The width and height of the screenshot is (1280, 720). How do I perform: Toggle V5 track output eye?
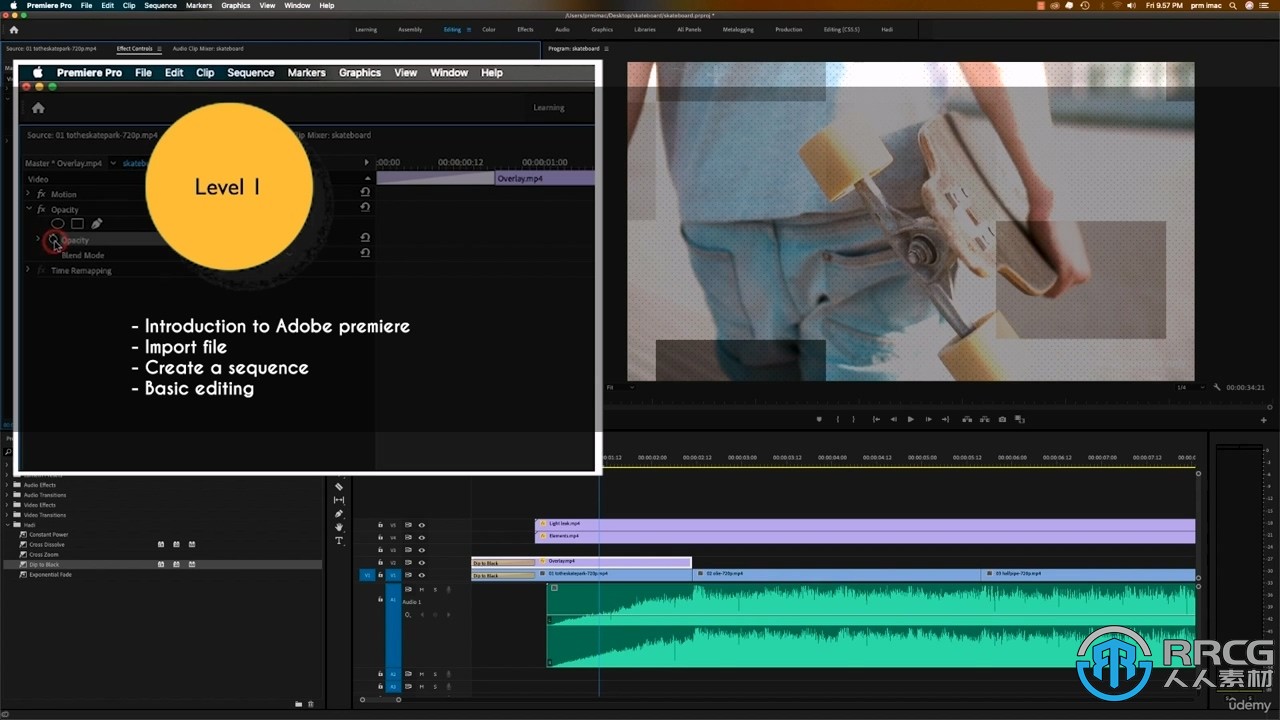tap(422, 524)
